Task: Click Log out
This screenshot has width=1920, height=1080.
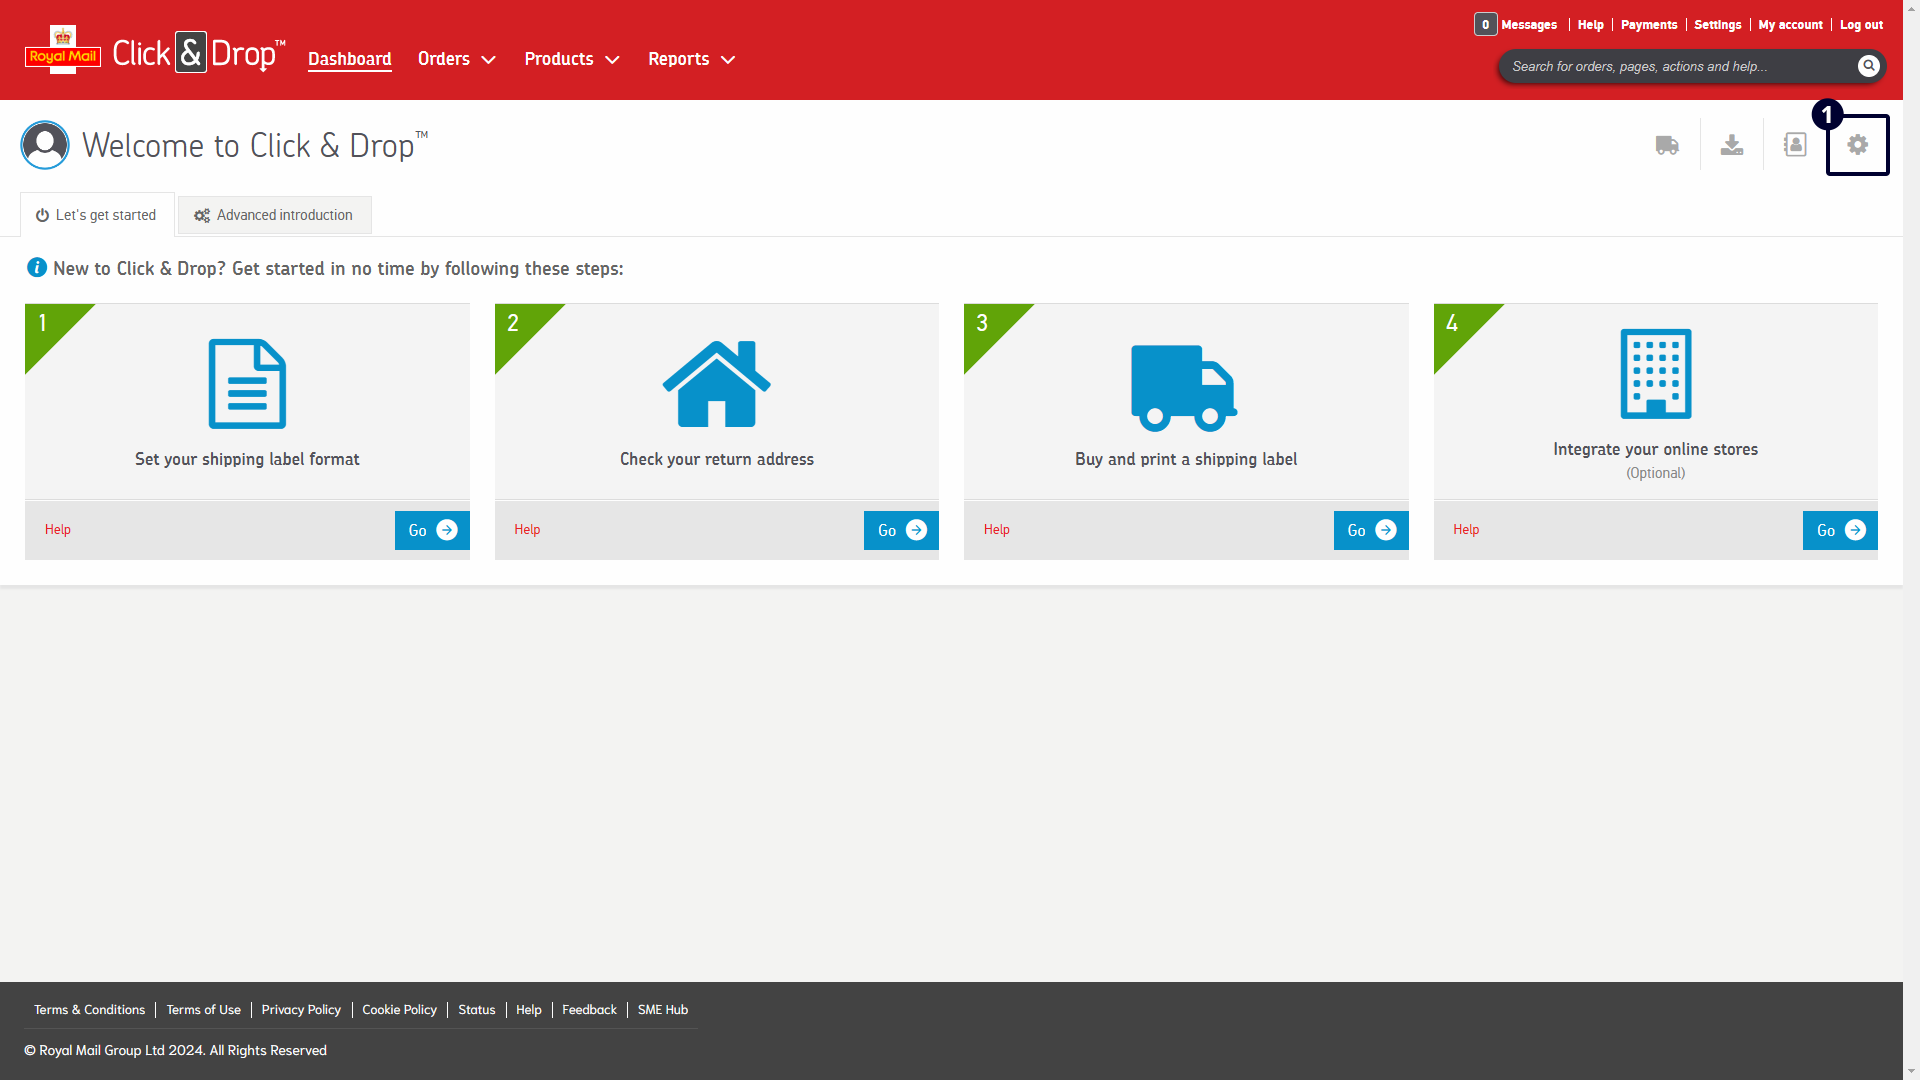Action: pos(1861,25)
